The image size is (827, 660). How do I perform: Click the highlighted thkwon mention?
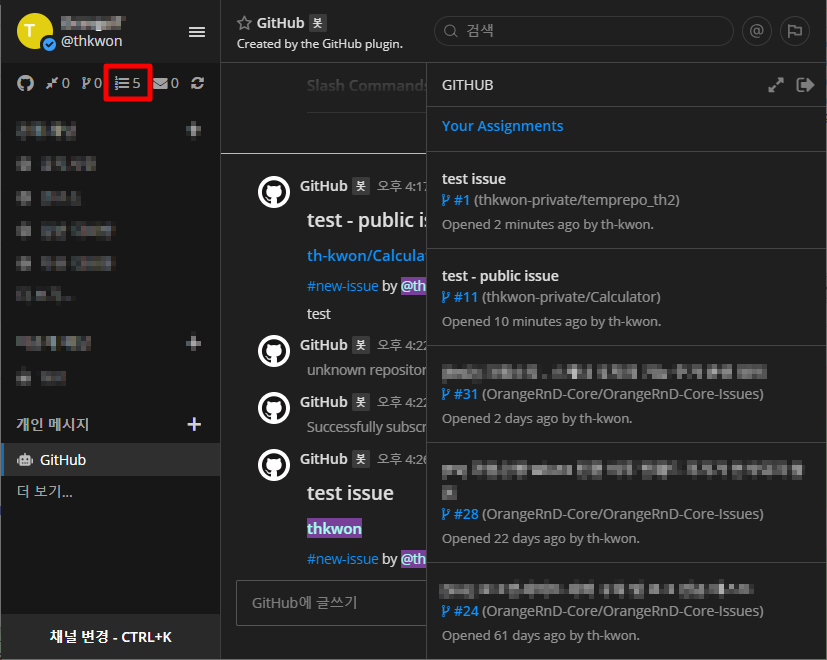334,529
